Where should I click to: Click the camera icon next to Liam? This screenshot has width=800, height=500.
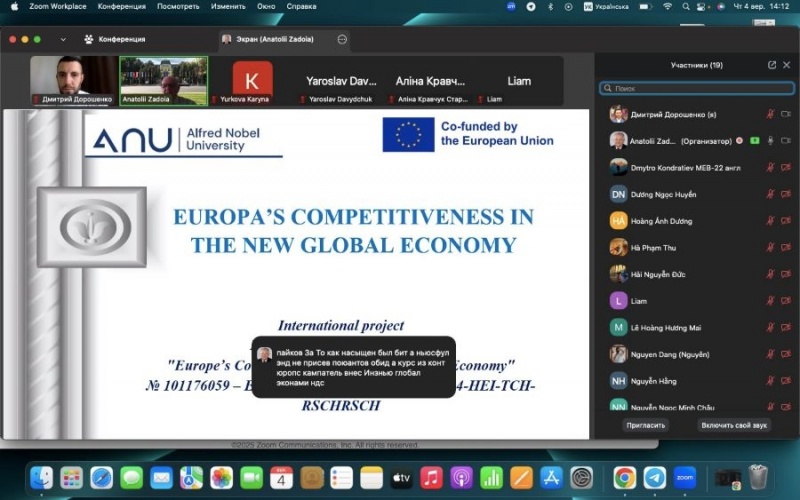pos(785,300)
